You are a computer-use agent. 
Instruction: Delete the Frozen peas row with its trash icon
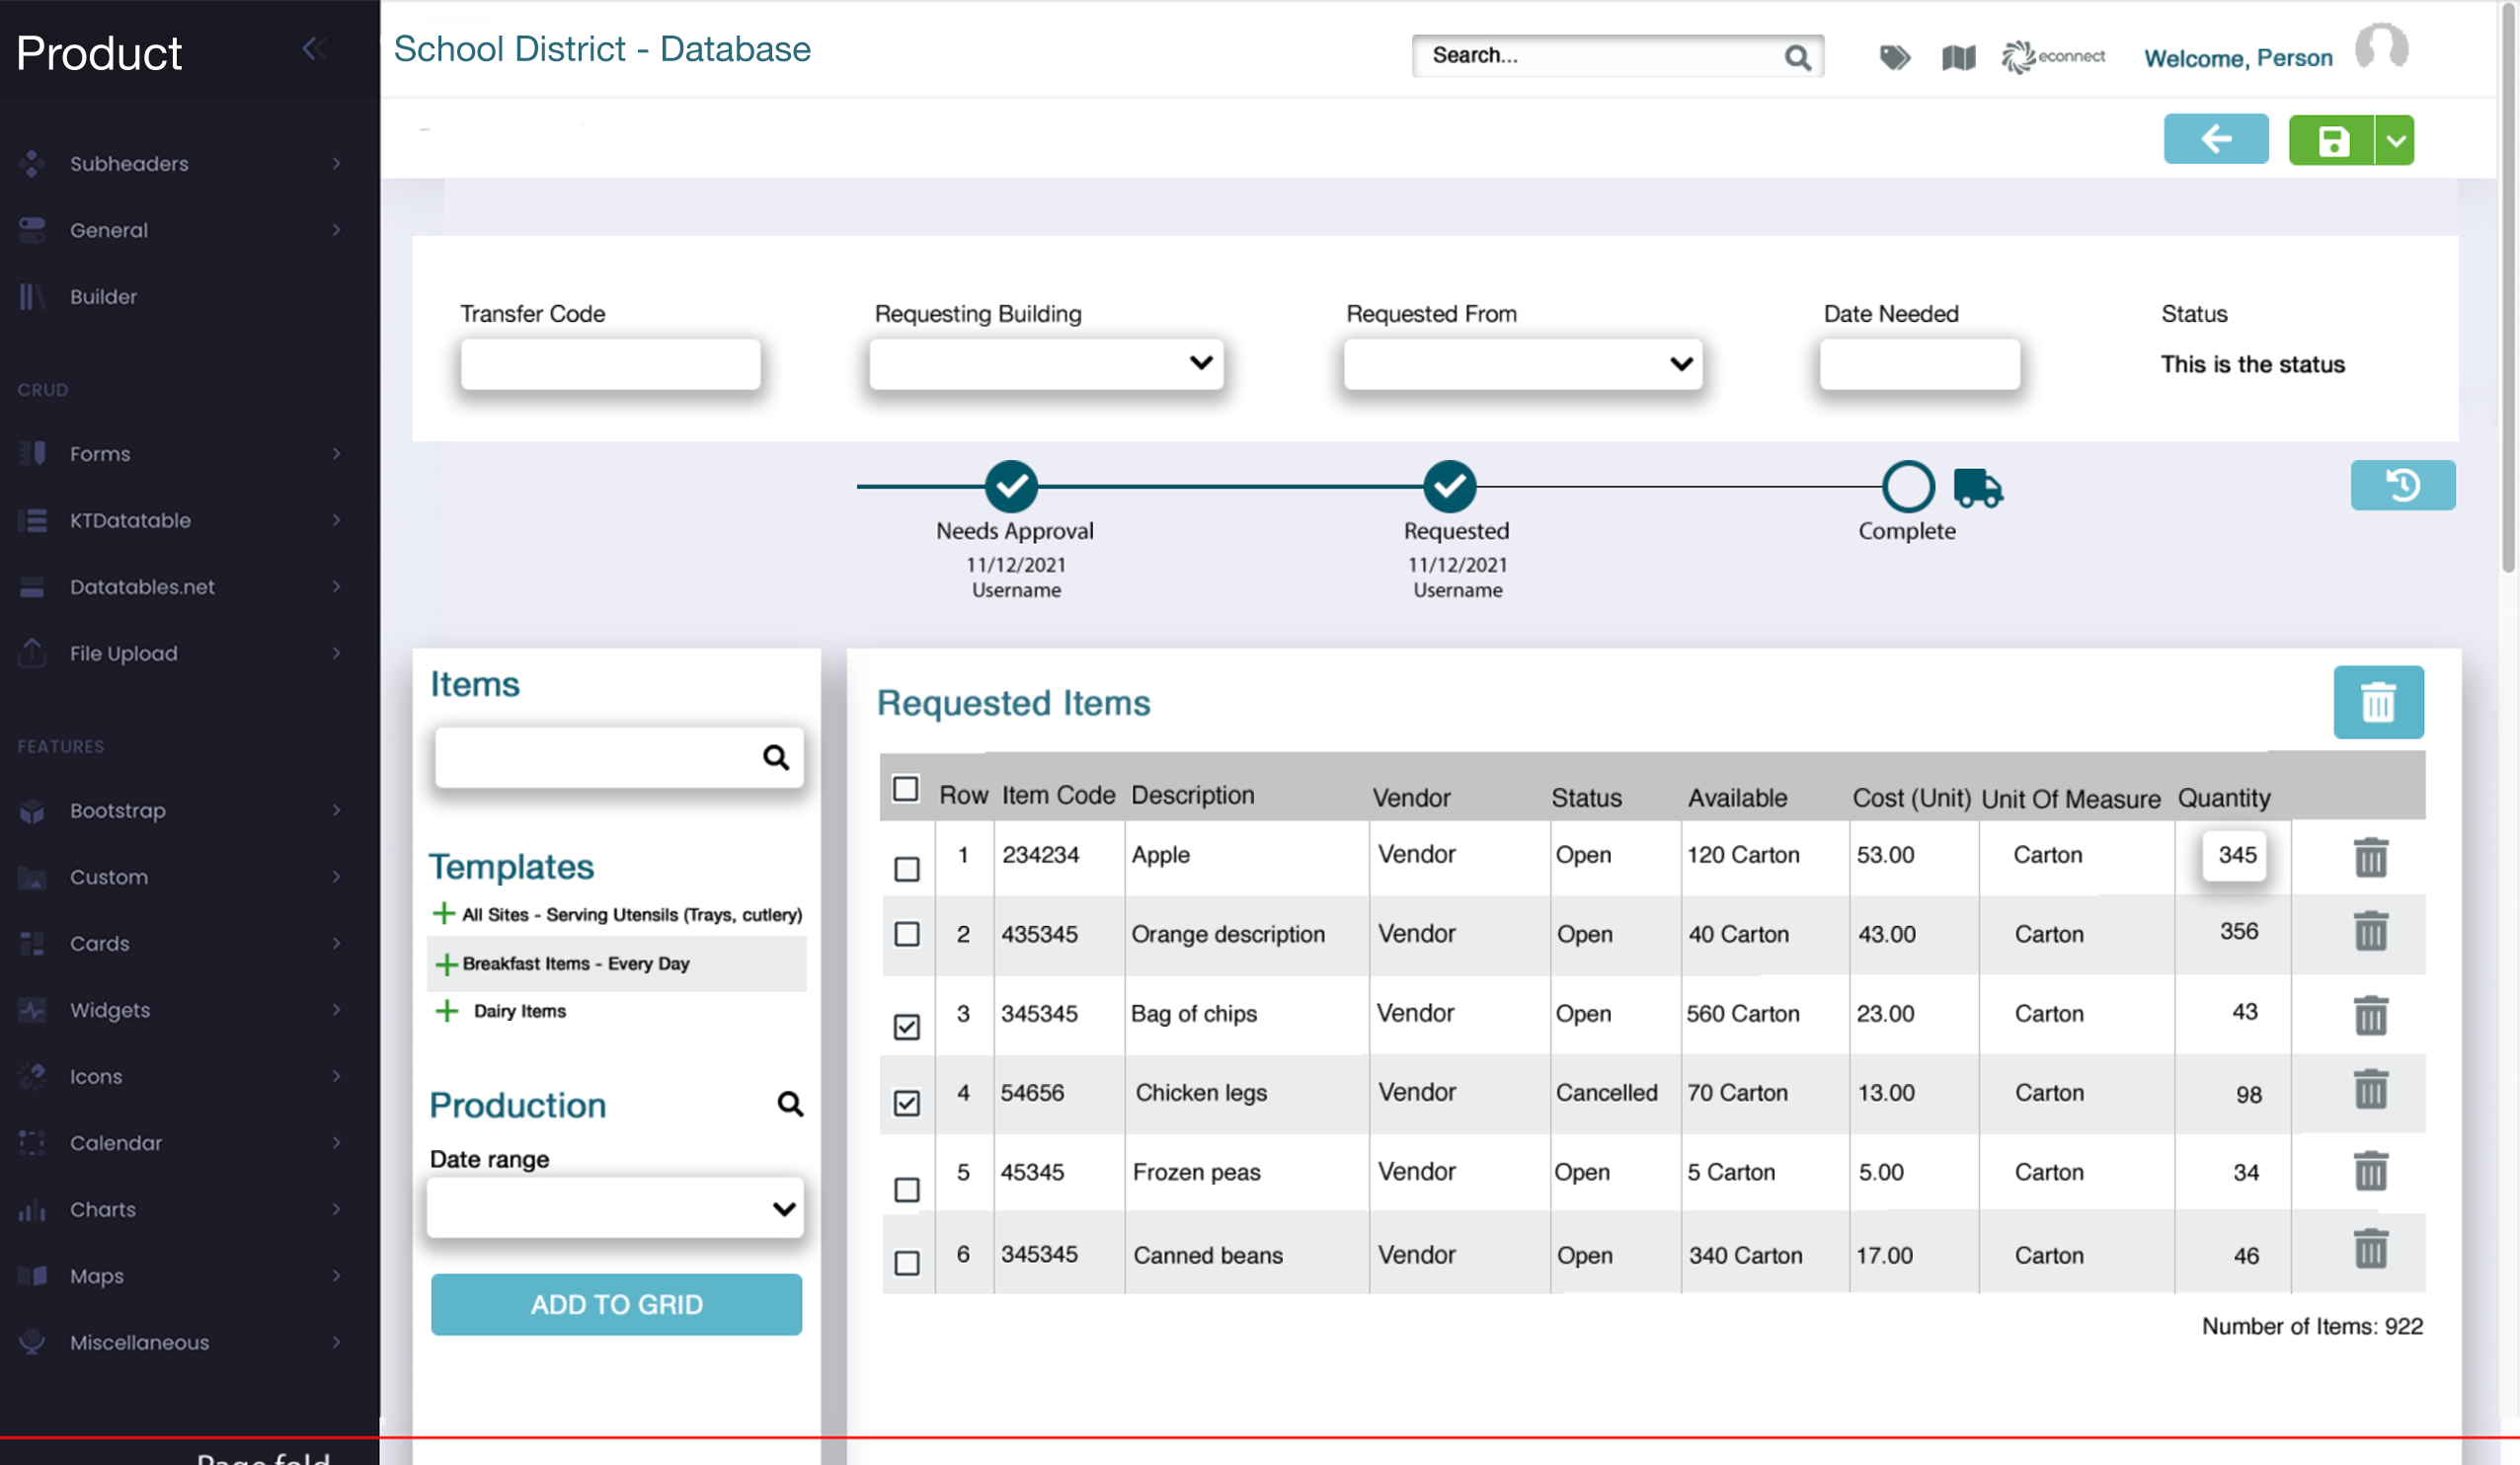point(2371,1172)
